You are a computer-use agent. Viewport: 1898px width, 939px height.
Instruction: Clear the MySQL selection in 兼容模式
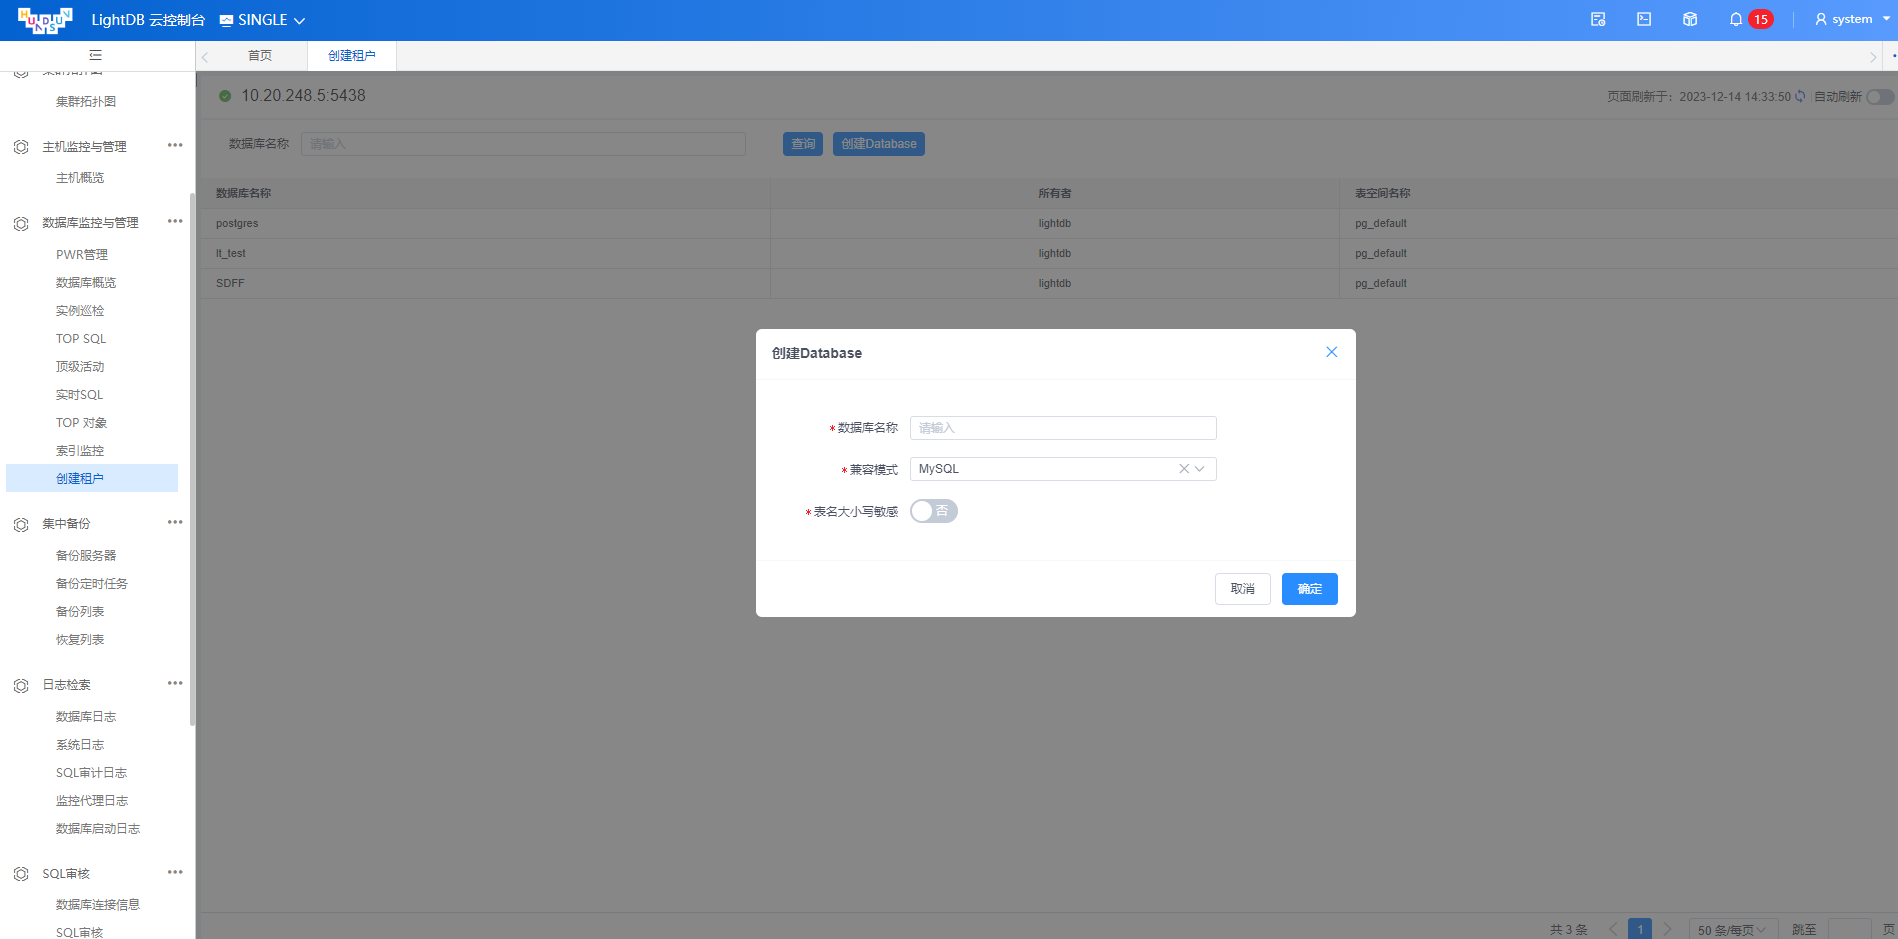click(x=1184, y=468)
